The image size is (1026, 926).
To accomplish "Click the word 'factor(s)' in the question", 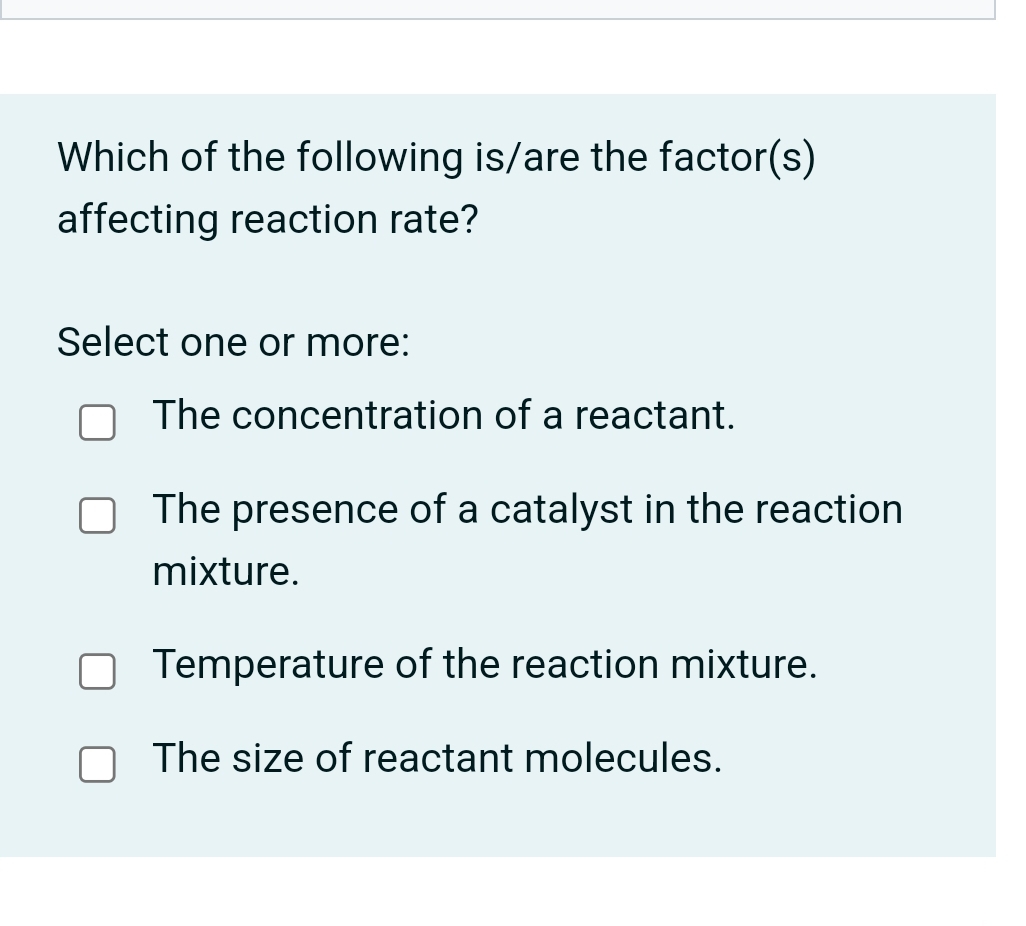I will [x=737, y=157].
